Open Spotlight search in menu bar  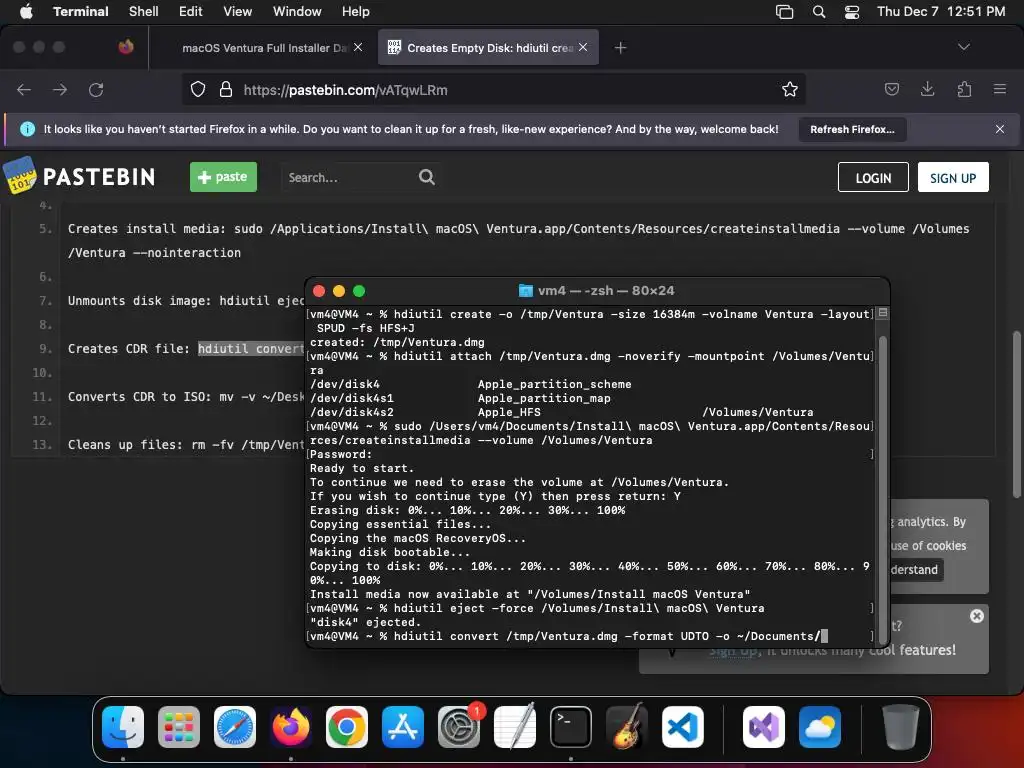click(818, 12)
